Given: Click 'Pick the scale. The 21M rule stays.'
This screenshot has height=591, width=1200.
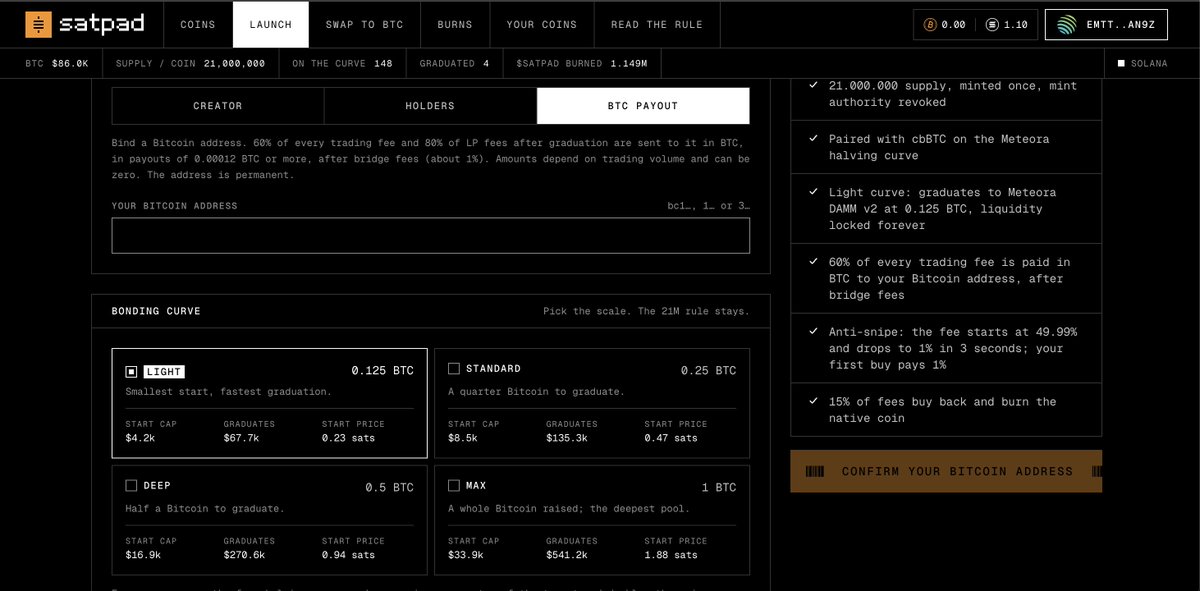Looking at the screenshot, I should (x=646, y=311).
